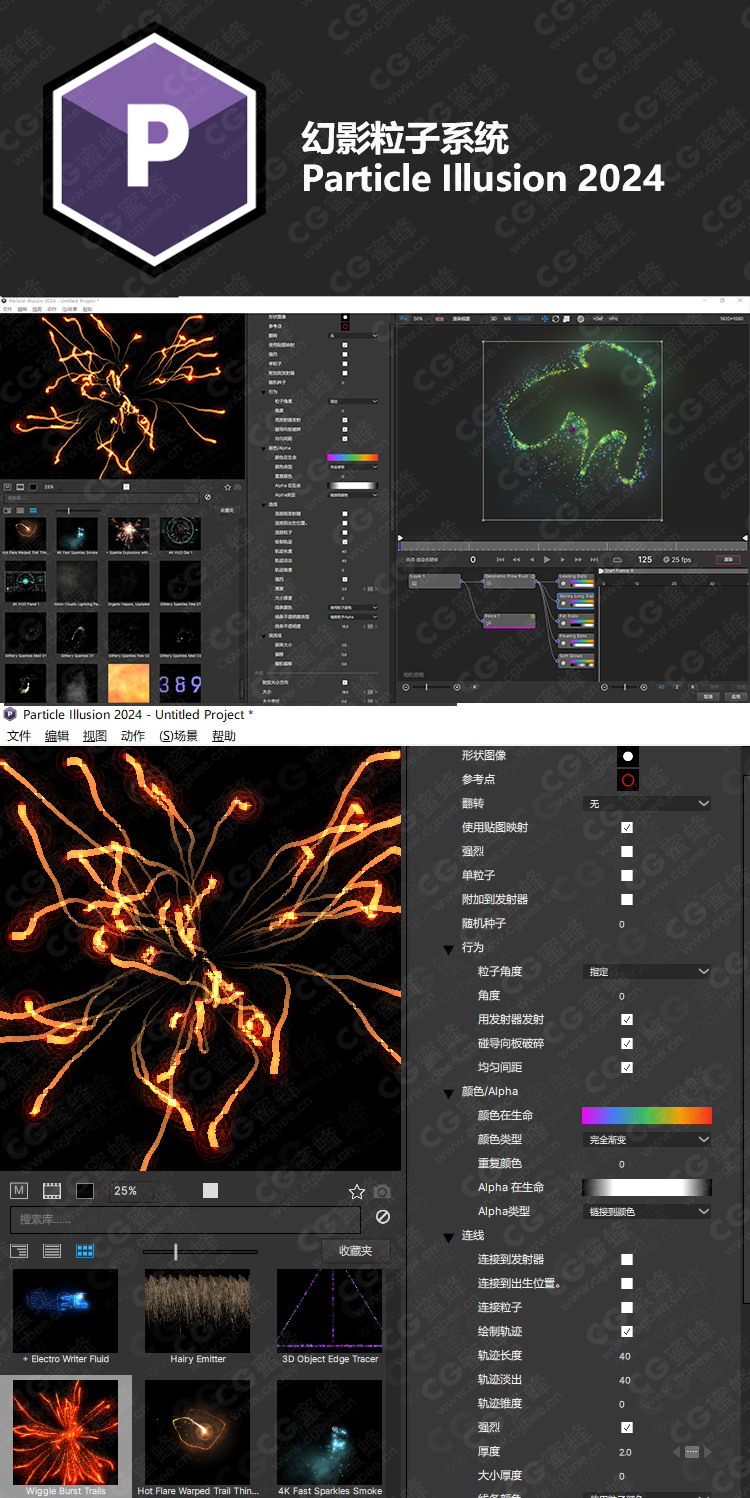Enable 连接粒子 checkbox in enlarged panel
Image resolution: width=750 pixels, height=1498 pixels.
click(x=627, y=1308)
